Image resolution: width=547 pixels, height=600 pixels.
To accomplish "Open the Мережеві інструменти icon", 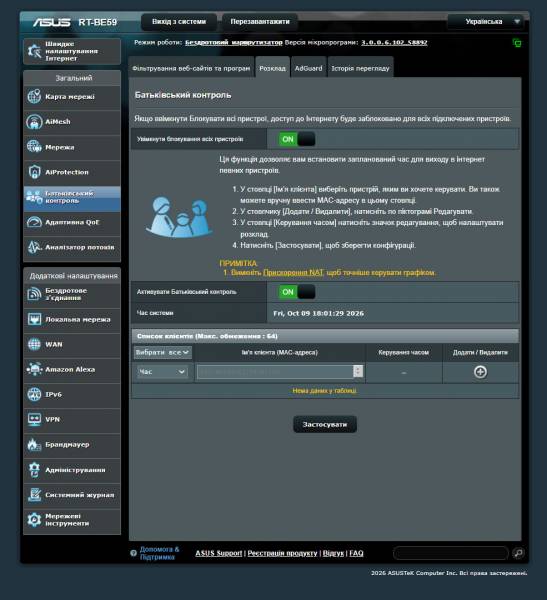I will (x=34, y=520).
